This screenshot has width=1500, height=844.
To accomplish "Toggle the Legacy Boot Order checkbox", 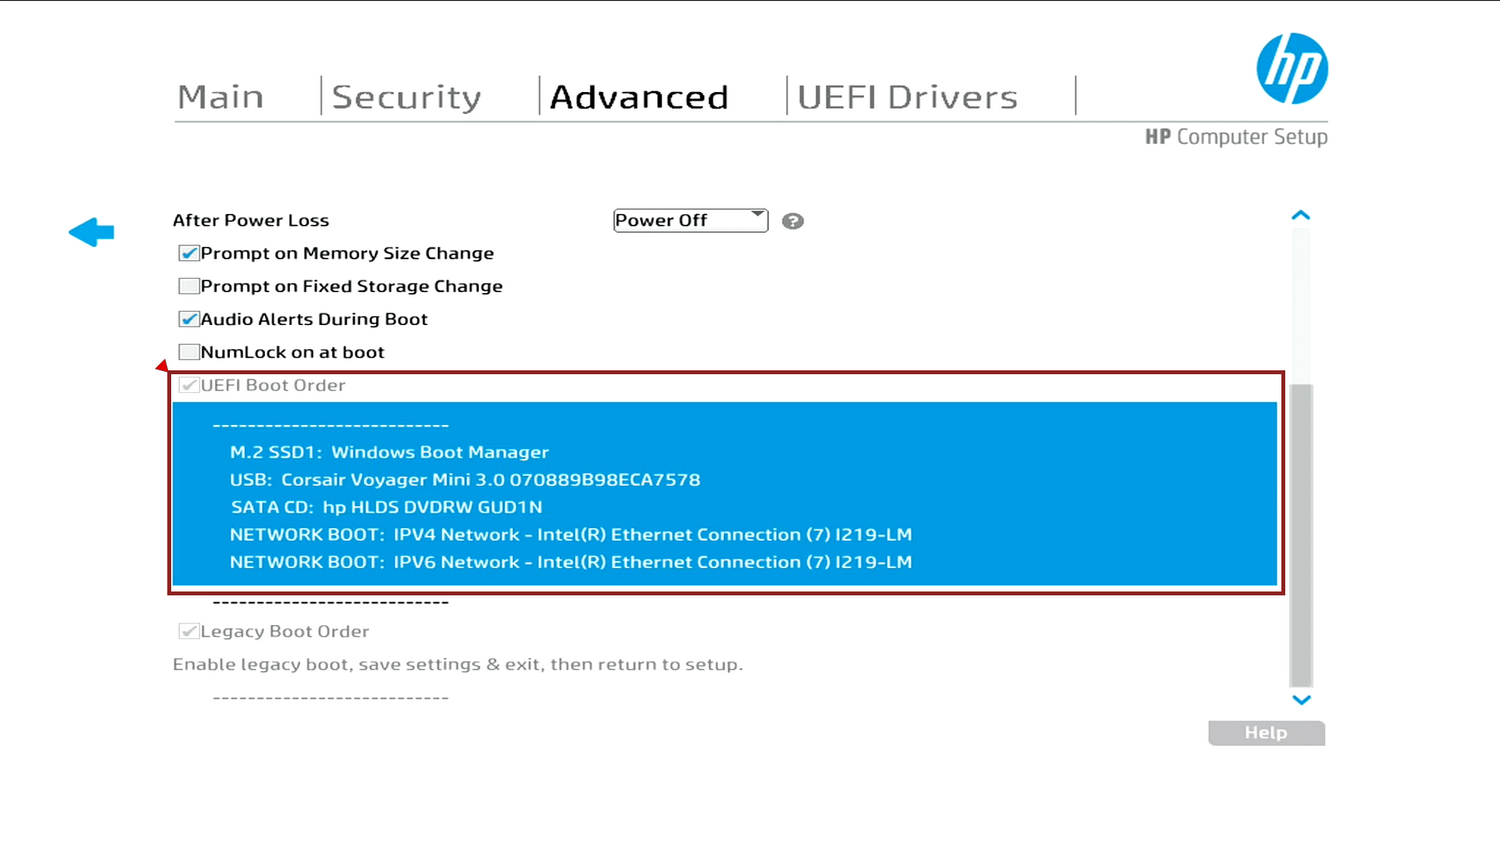I will (x=188, y=631).
